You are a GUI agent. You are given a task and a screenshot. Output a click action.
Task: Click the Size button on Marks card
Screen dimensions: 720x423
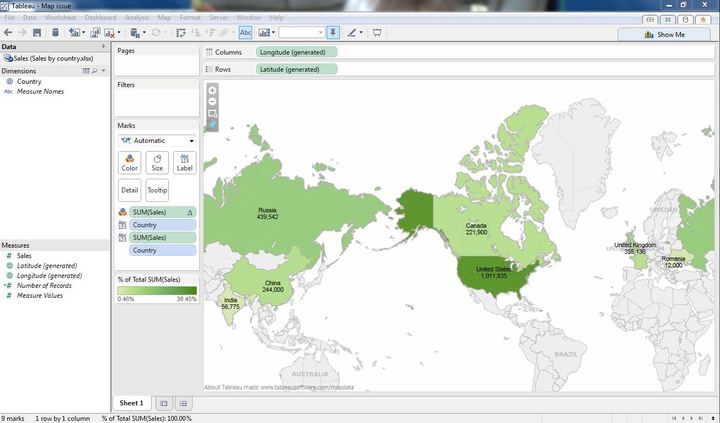157,163
